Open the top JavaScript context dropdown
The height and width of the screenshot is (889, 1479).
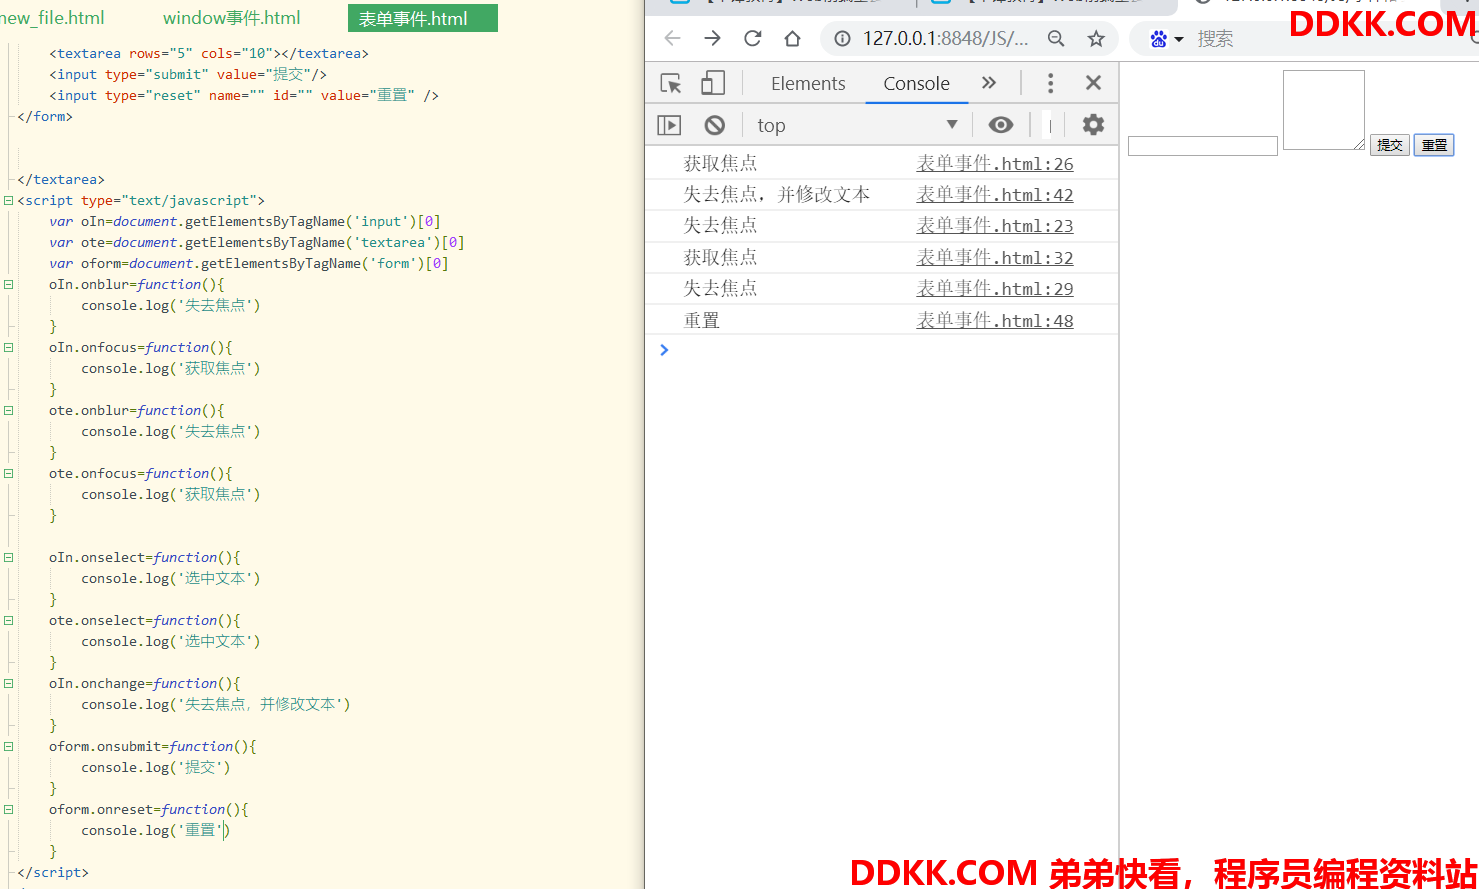click(858, 125)
